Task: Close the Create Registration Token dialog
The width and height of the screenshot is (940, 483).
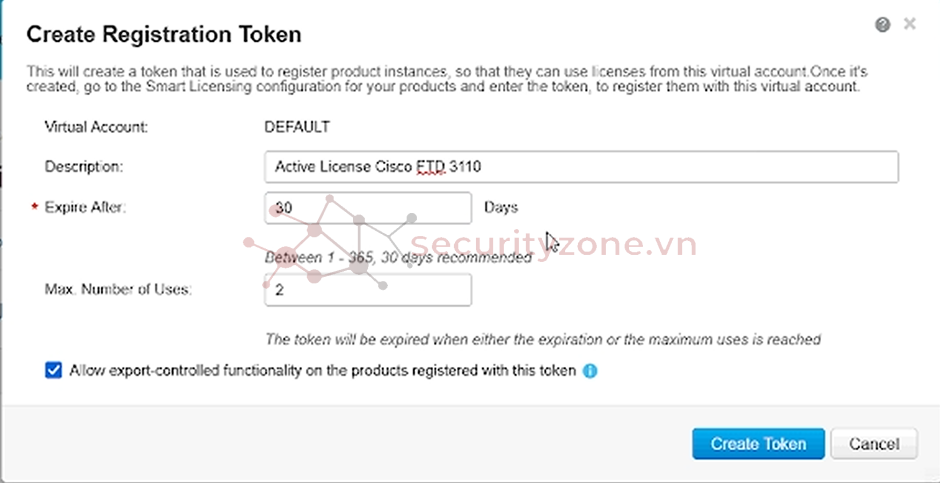Action: click(x=909, y=24)
